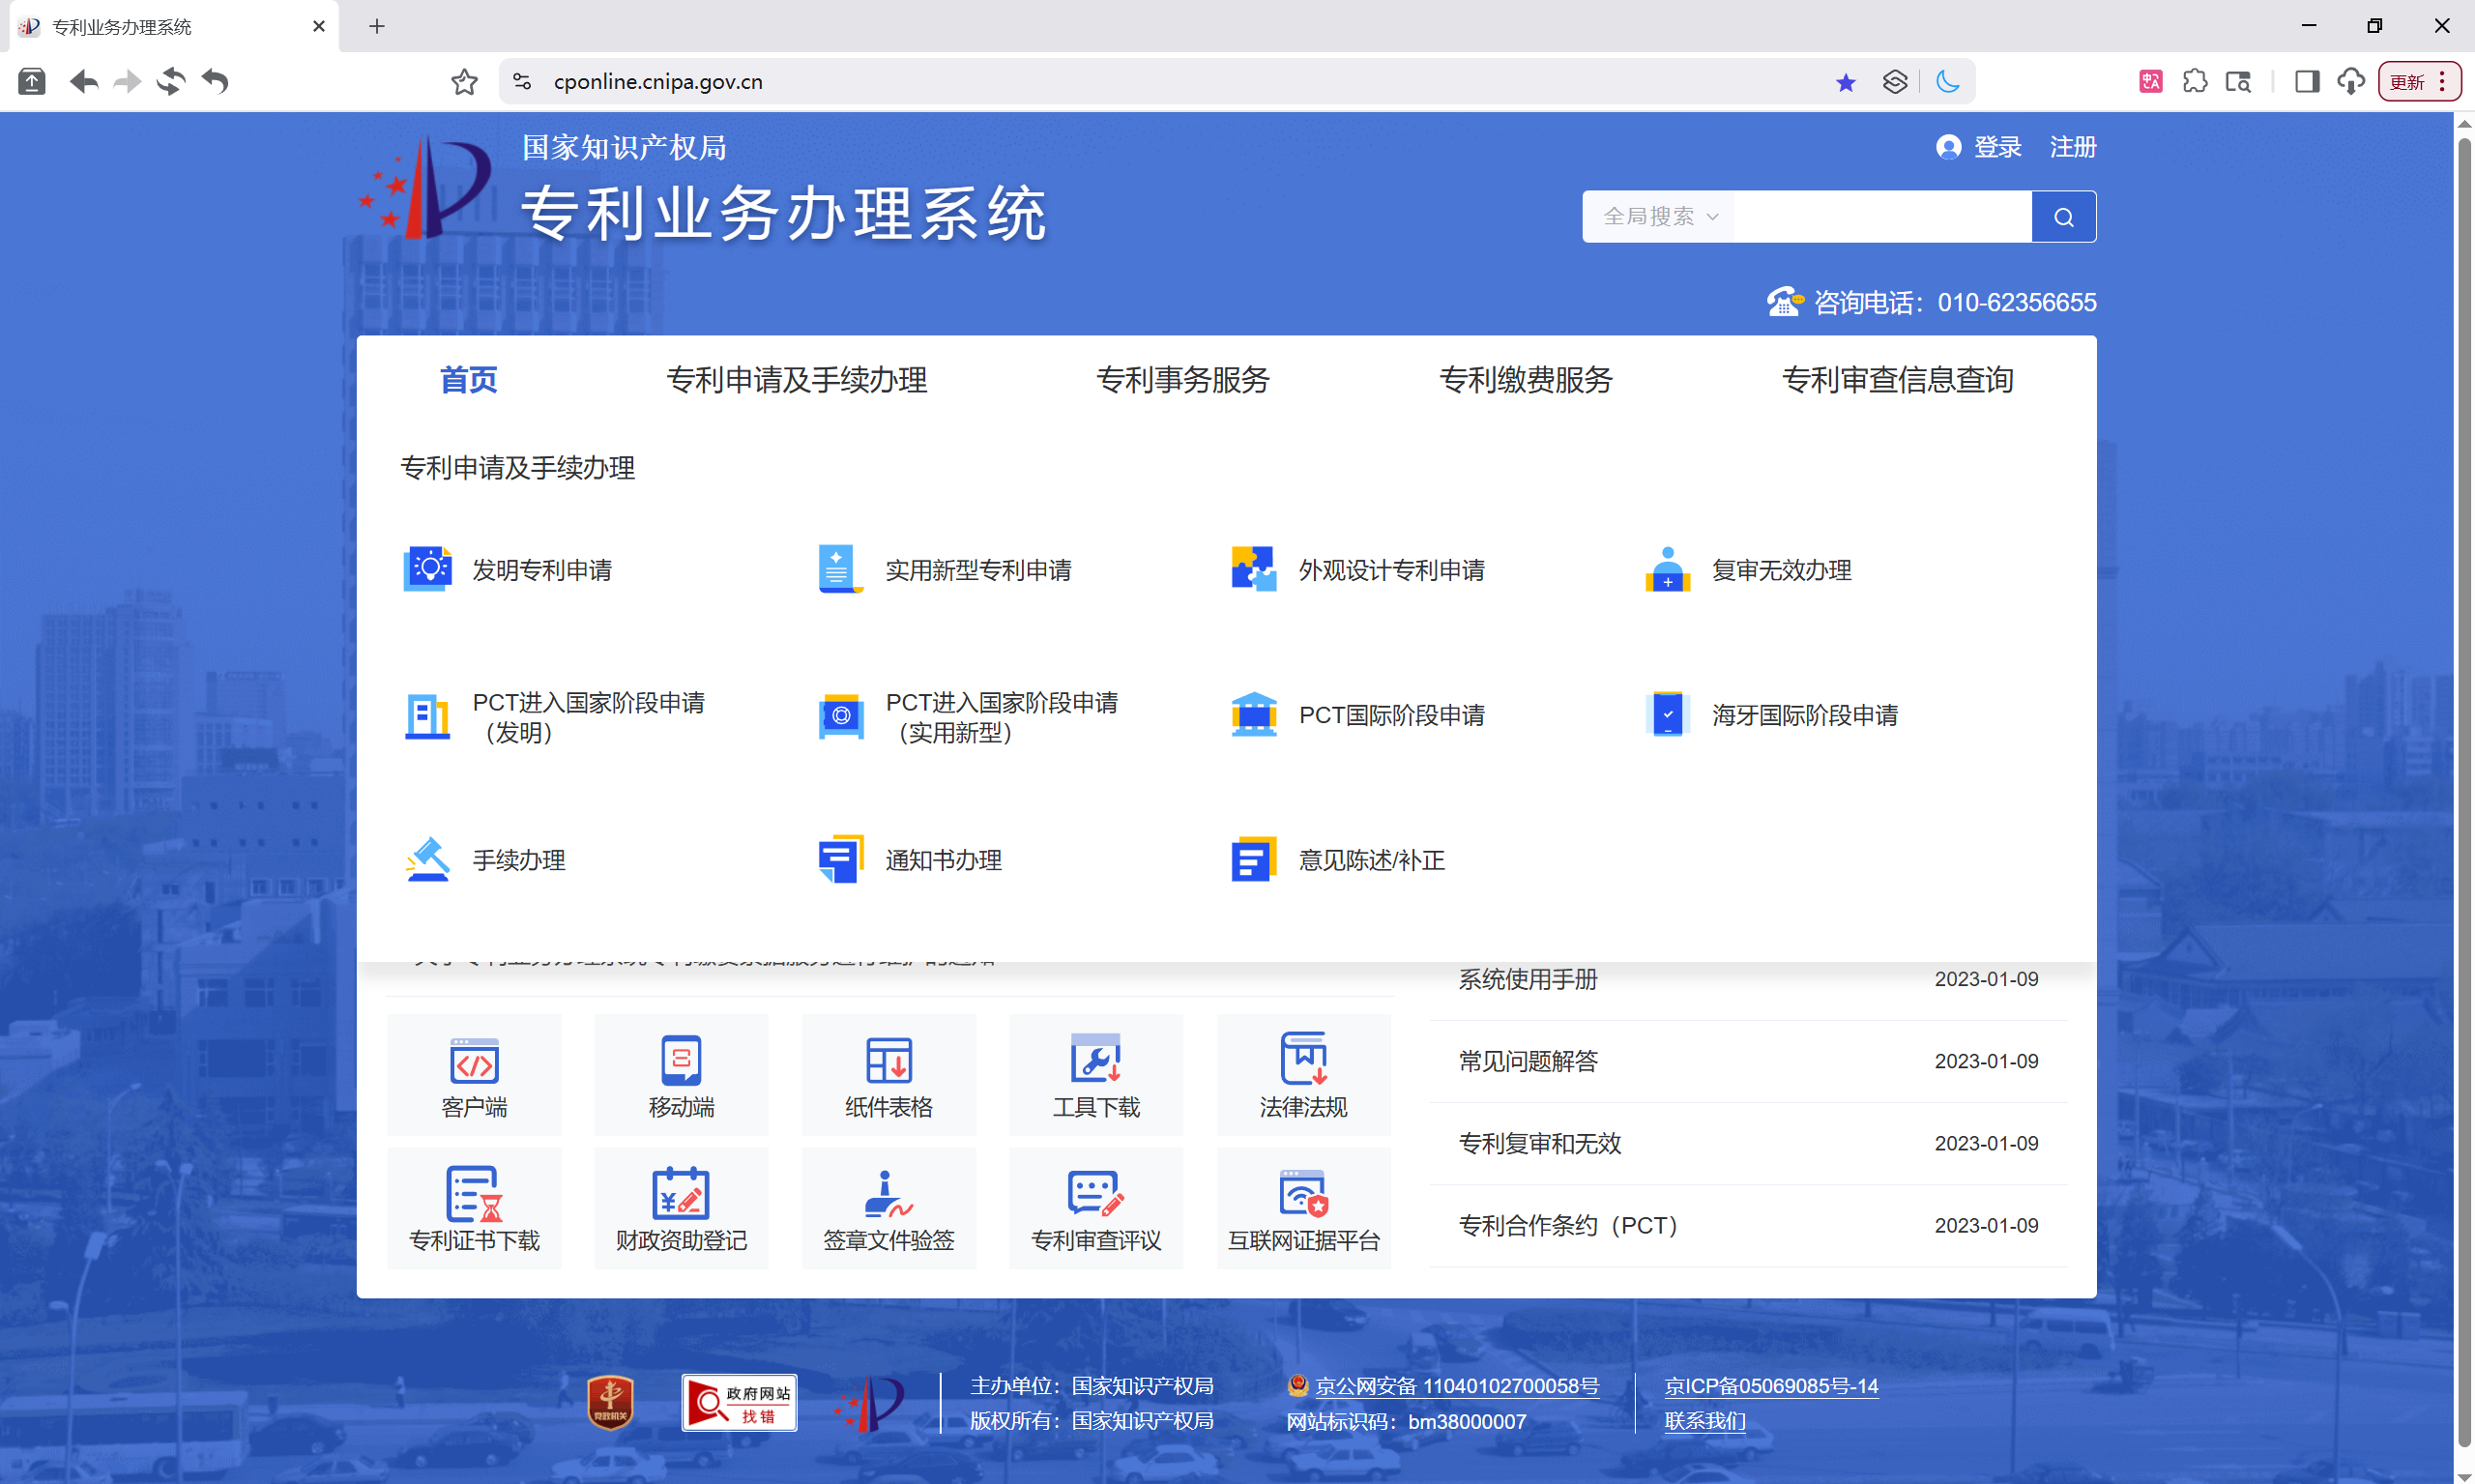Open 海牙国际阶段申请 service
The image size is (2475, 1484).
click(x=1804, y=714)
